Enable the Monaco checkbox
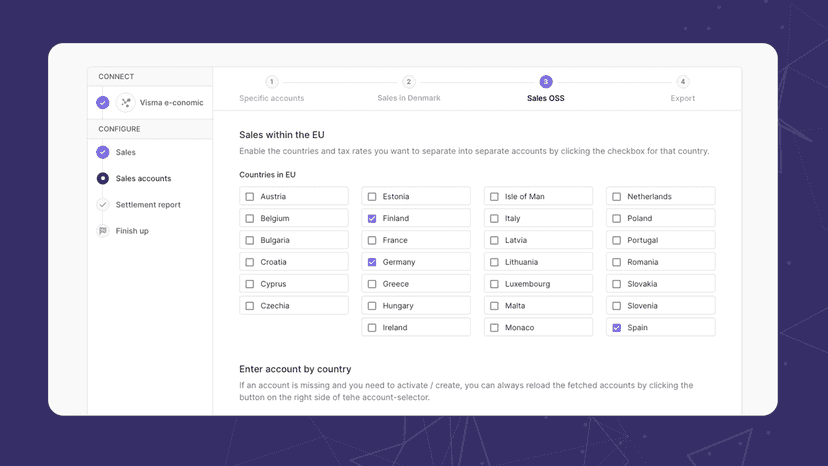828x466 pixels. (494, 328)
